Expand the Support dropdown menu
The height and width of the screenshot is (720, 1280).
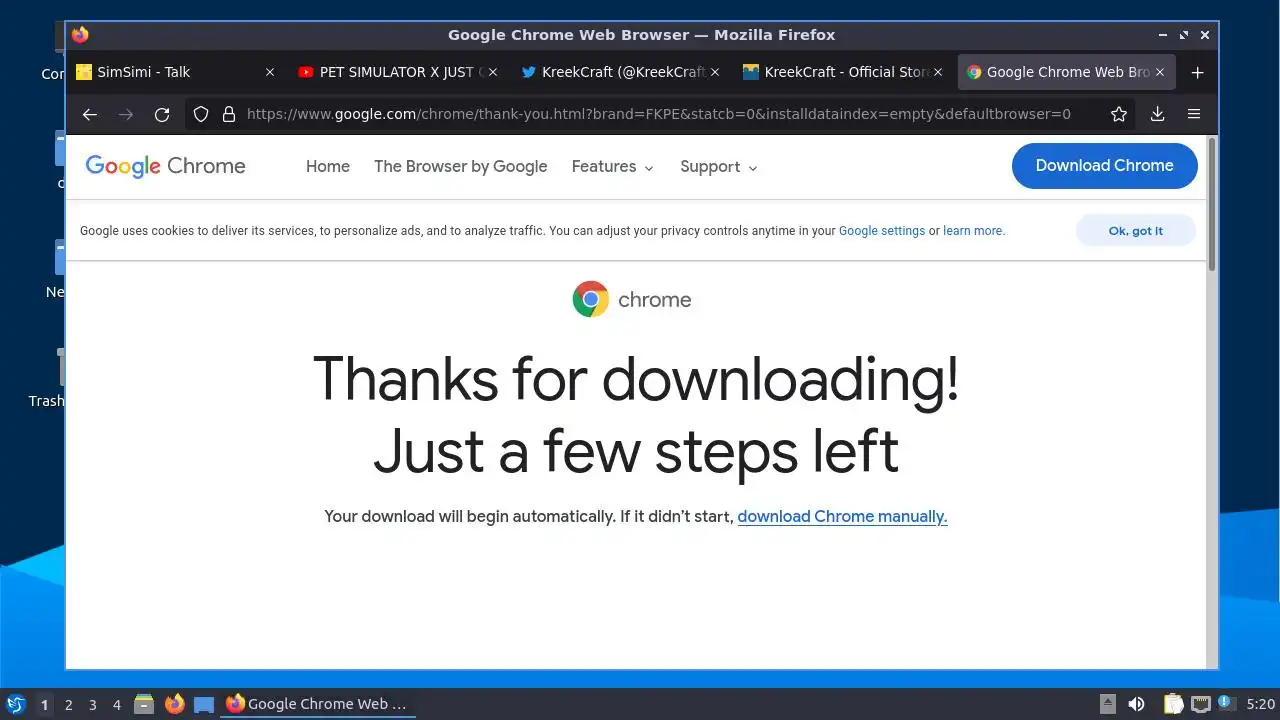[719, 167]
